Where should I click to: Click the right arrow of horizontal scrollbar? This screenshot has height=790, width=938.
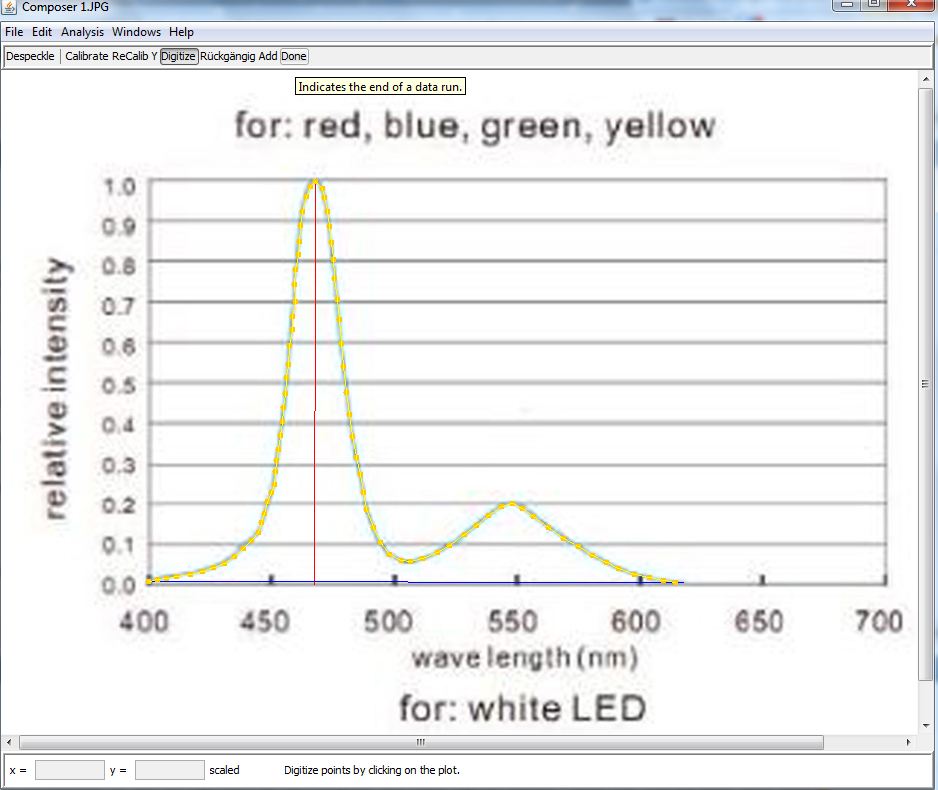tap(908, 743)
